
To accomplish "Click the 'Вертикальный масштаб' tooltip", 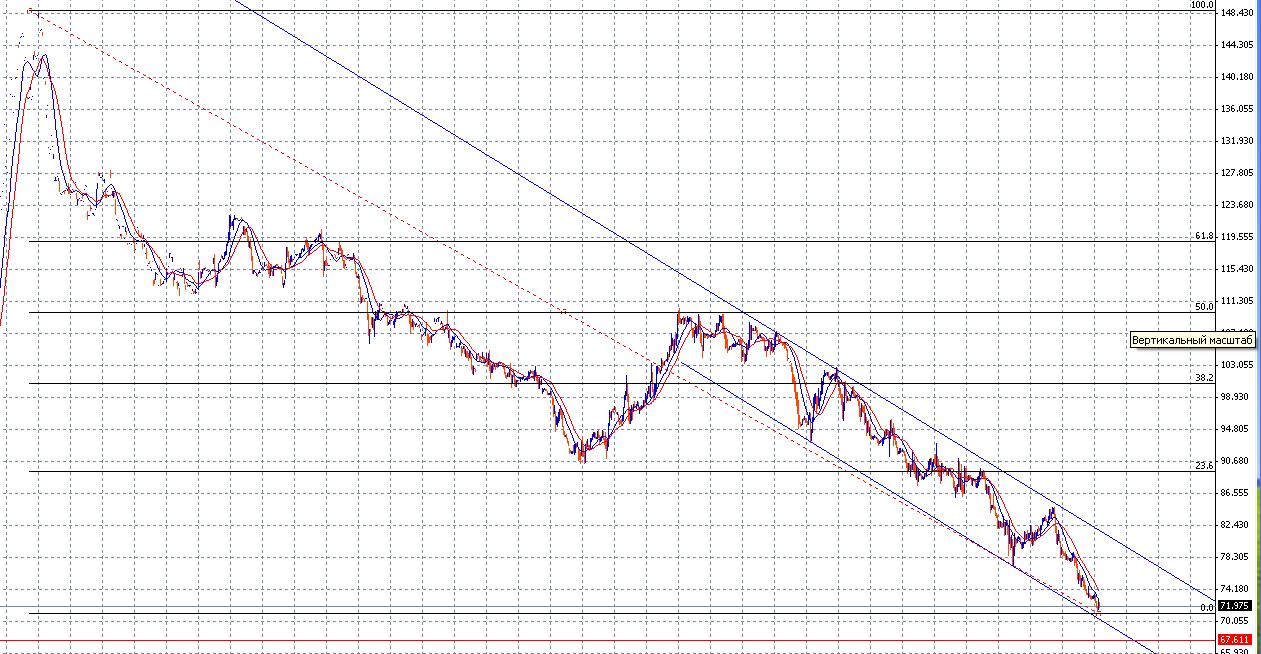I will [1192, 340].
